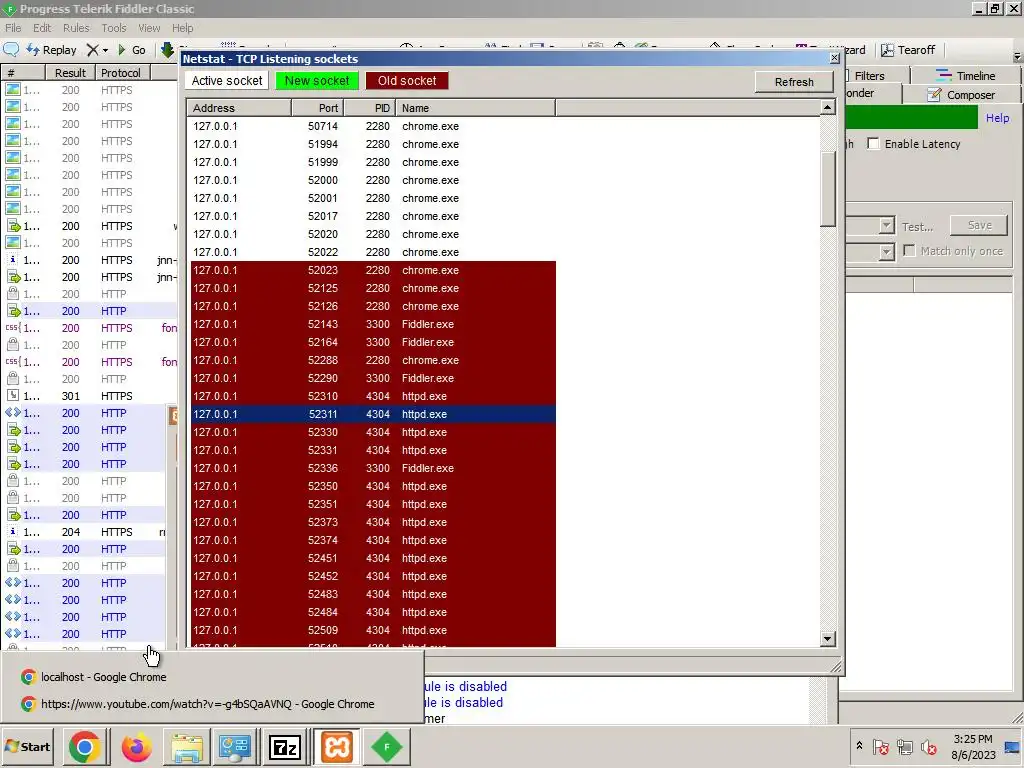This screenshot has width=1024, height=768.
Task: Sort sessions by the Result column header
Action: pos(70,72)
